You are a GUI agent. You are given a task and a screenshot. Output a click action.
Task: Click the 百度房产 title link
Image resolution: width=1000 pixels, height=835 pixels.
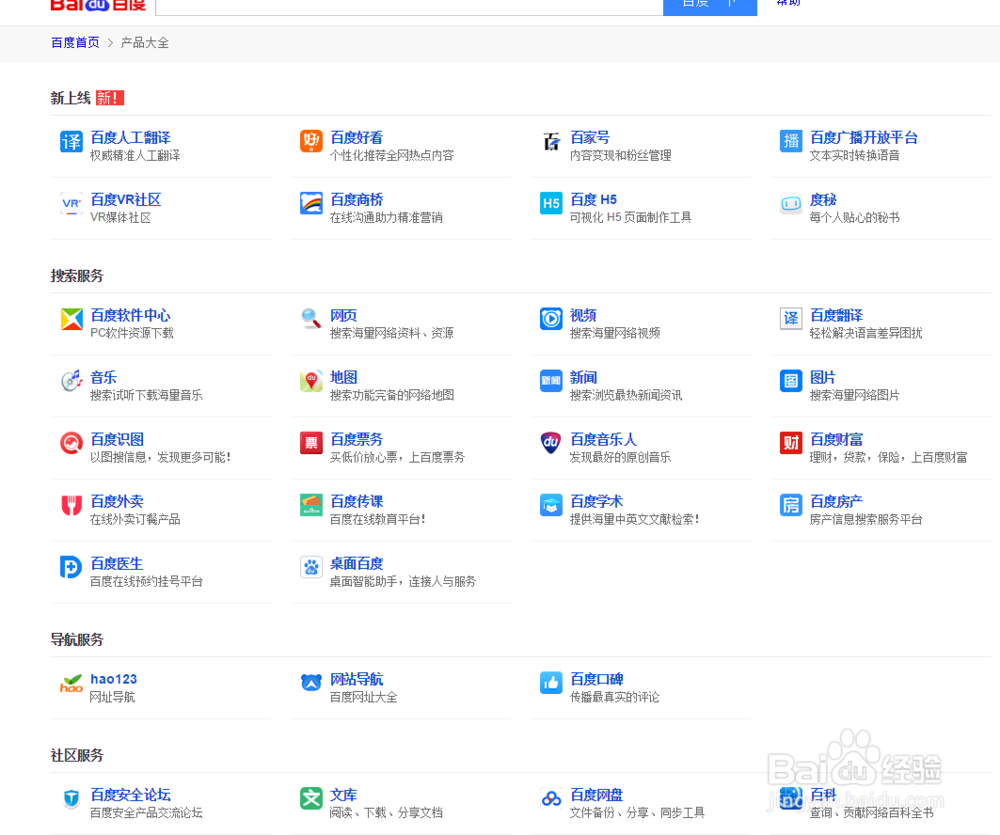click(836, 501)
